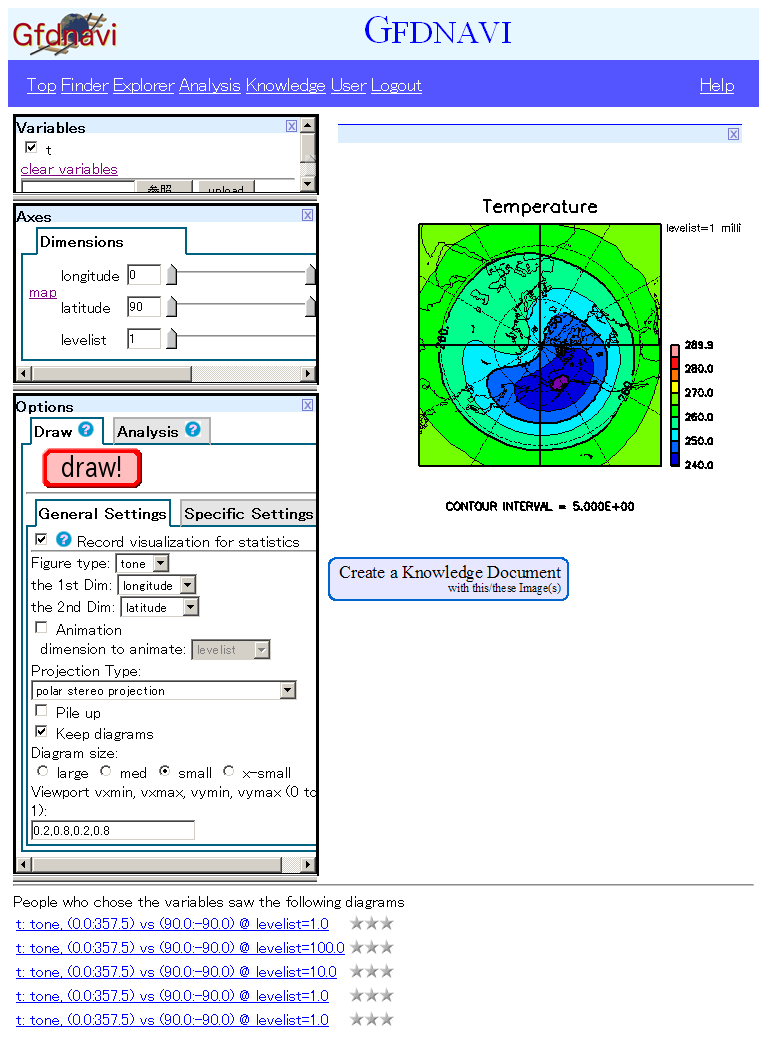
Task: Click help icon next to Draw tab
Action: point(86,430)
